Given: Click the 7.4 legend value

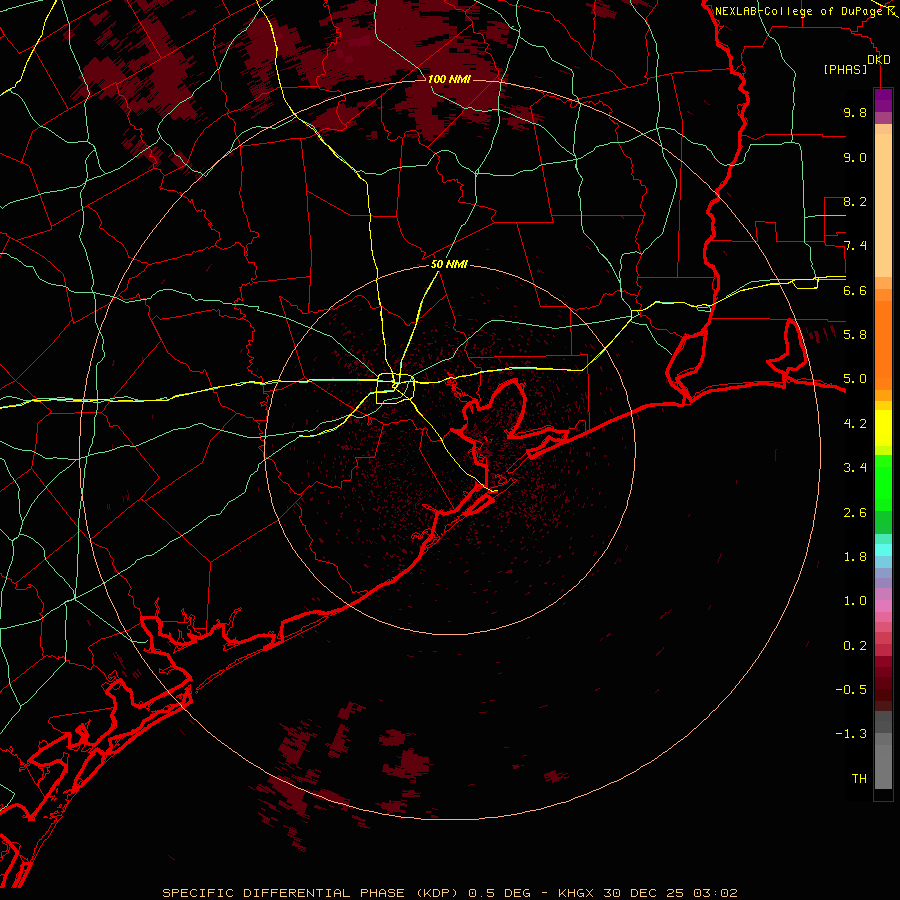Looking at the screenshot, I should 855,246.
